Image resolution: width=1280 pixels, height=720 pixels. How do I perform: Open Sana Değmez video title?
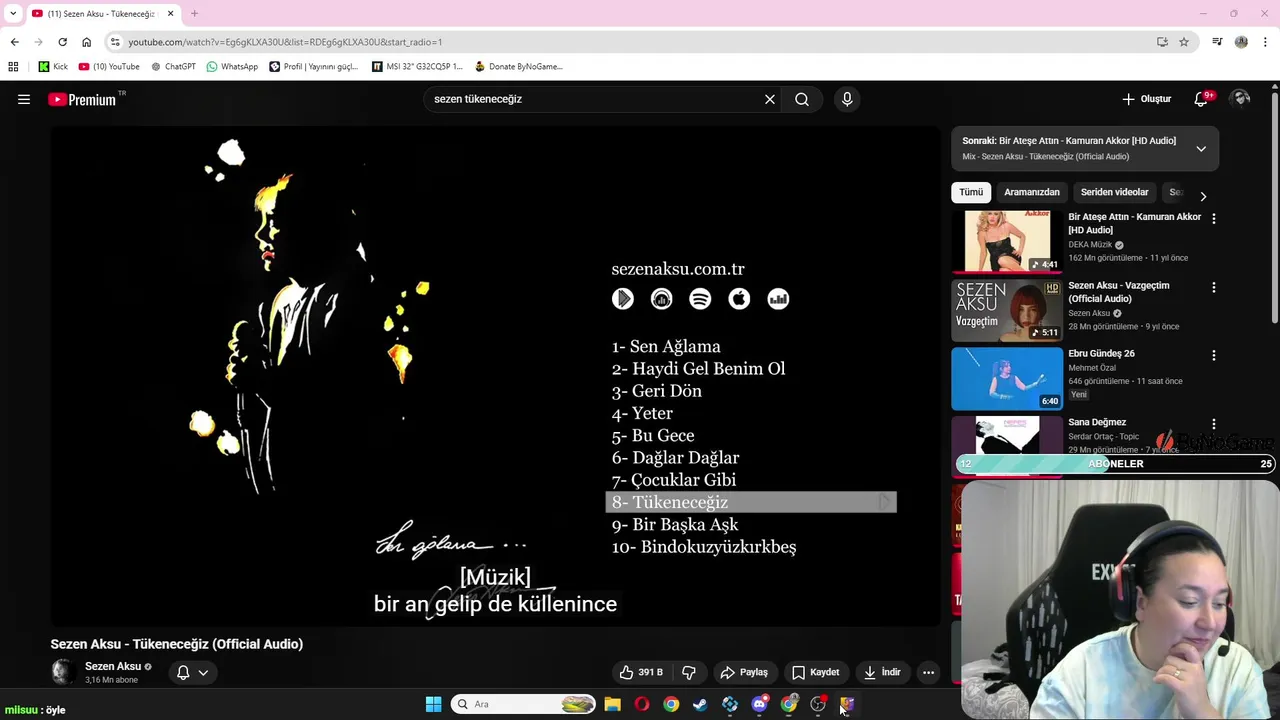(1097, 422)
